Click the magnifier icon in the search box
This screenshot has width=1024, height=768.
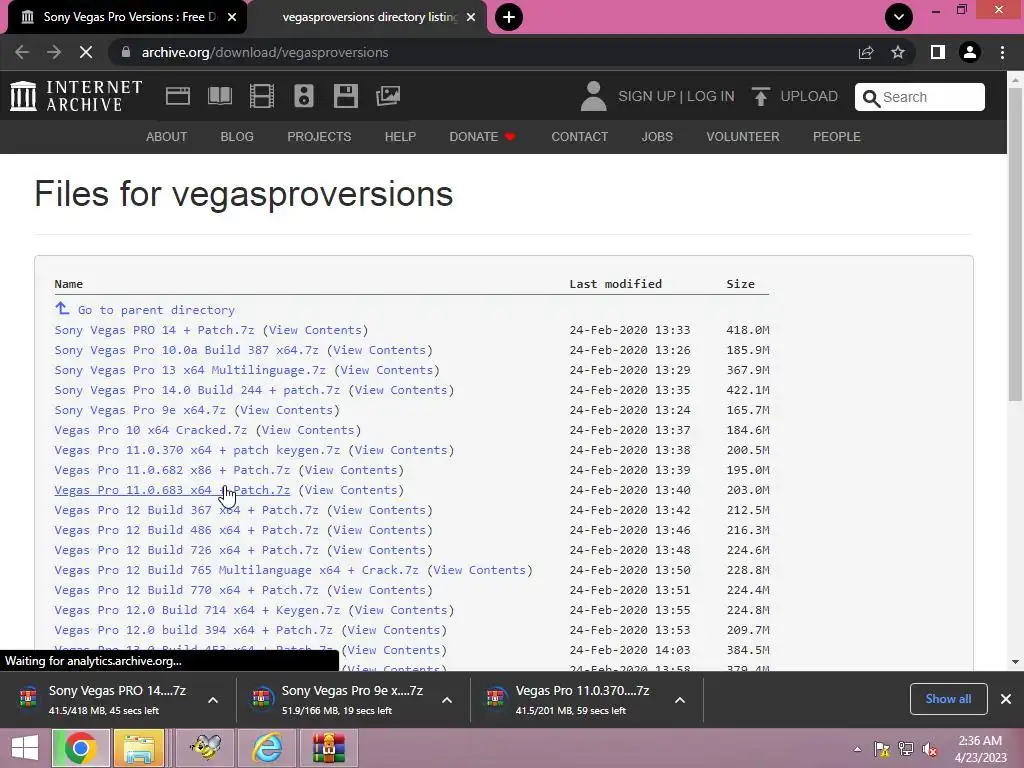point(871,98)
